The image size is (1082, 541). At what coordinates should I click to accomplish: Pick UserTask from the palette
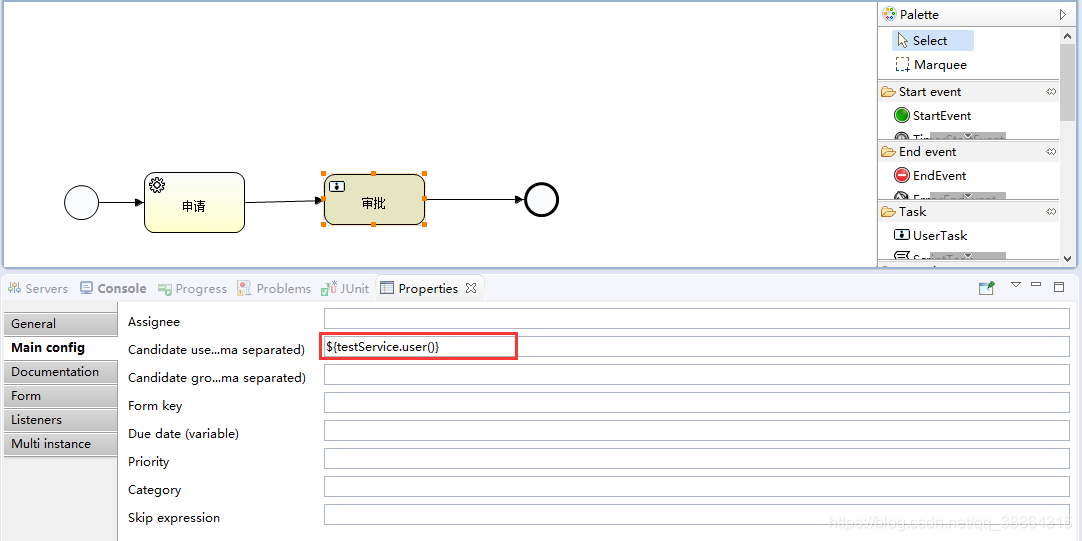(932, 235)
